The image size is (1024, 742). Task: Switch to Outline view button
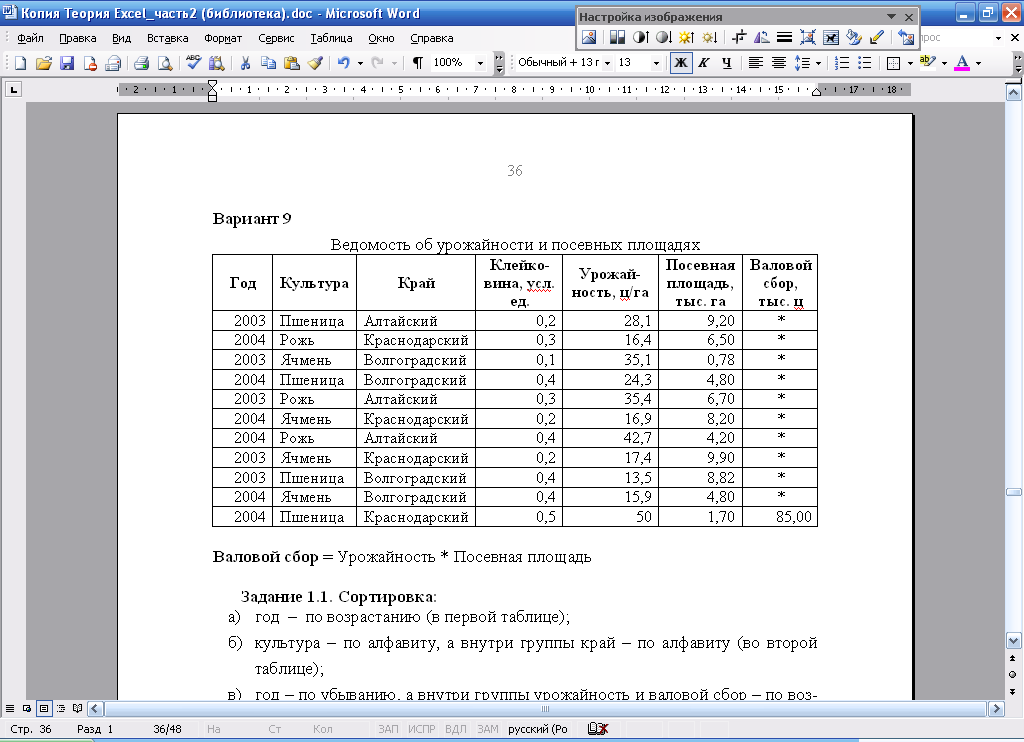[x=61, y=708]
